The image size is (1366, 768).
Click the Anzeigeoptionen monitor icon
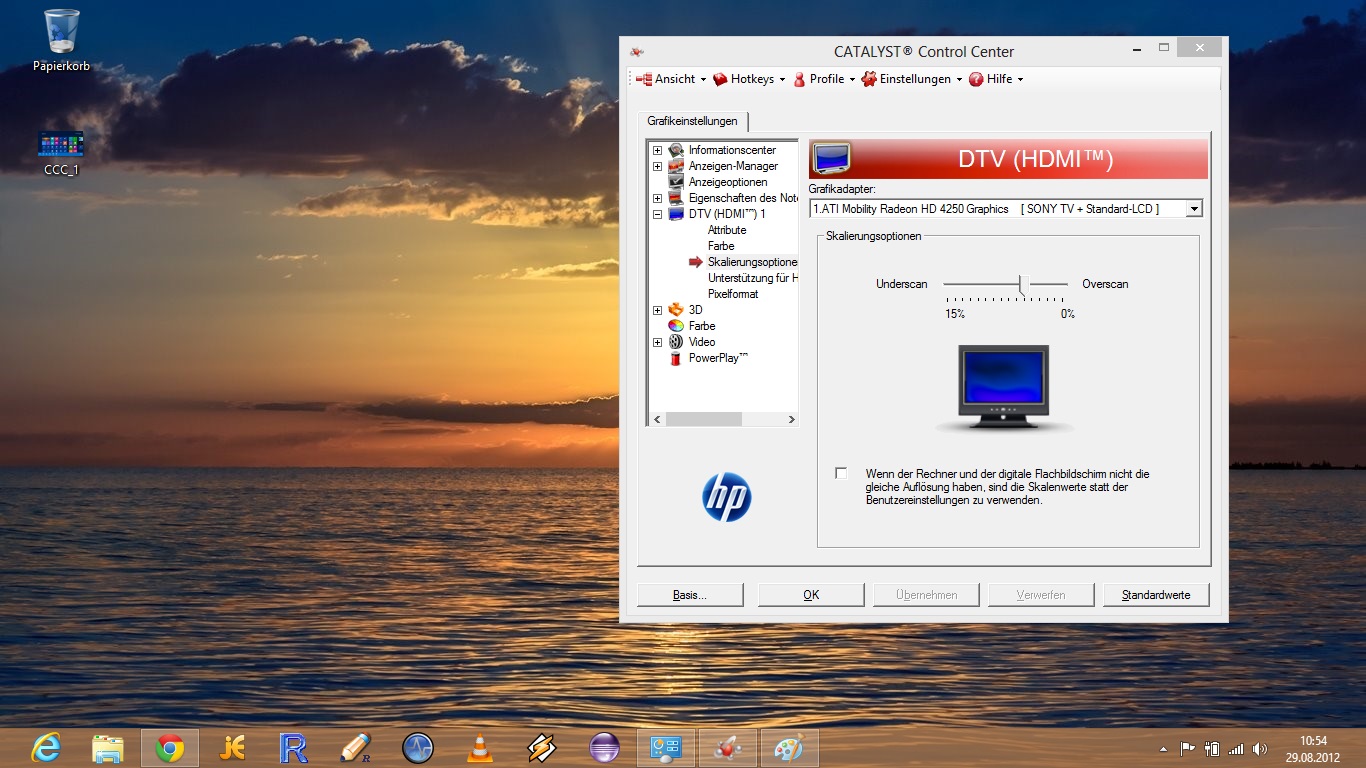coord(676,182)
